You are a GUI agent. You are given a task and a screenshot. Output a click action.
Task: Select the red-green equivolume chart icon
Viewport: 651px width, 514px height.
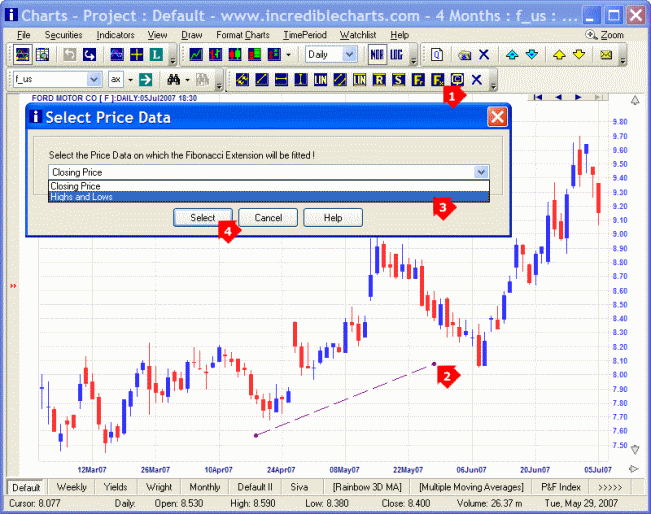click(x=255, y=54)
